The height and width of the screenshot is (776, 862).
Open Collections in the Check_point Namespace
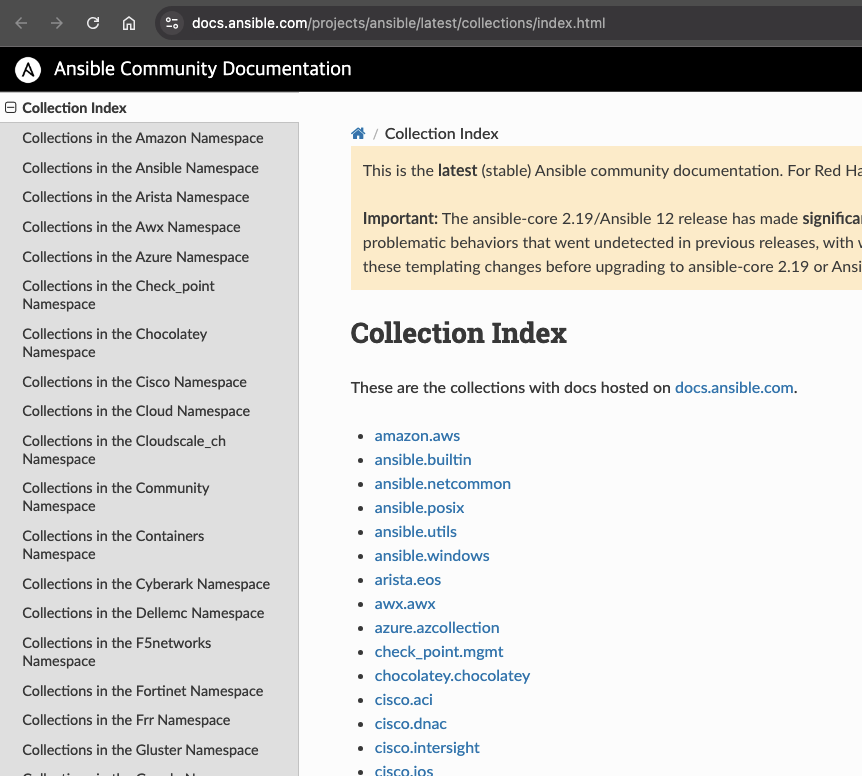[x=119, y=295]
